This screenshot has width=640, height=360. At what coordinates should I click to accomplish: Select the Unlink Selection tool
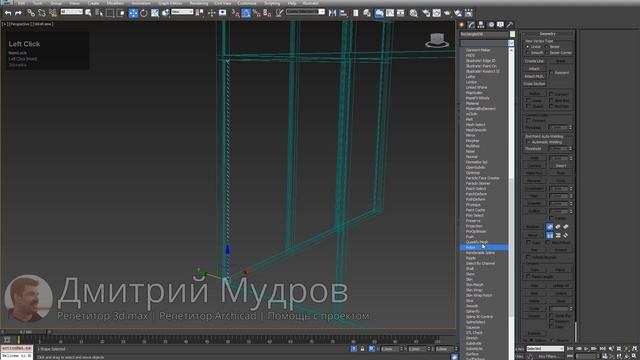pos(42,13)
